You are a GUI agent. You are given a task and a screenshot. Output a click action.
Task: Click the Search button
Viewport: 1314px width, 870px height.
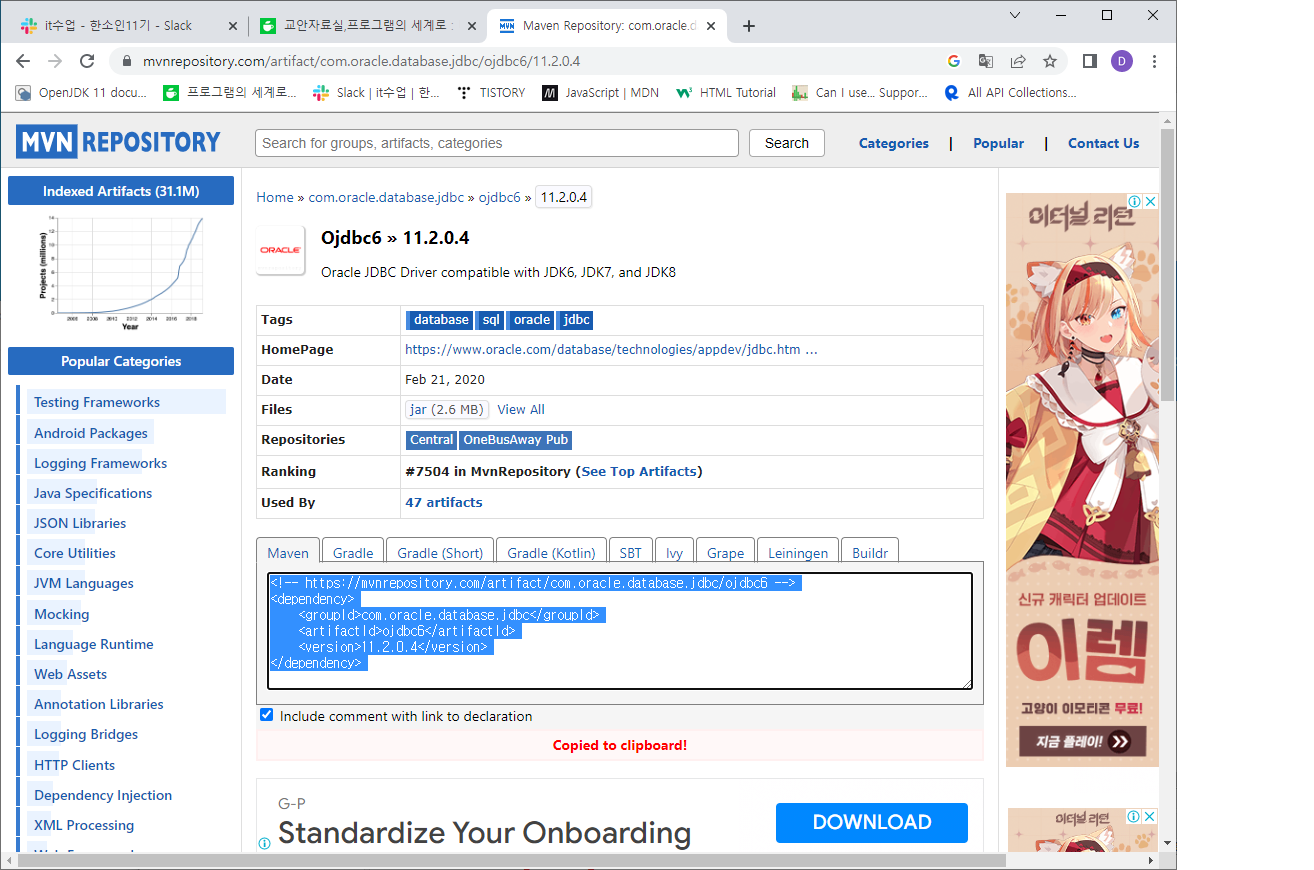[x=787, y=143]
